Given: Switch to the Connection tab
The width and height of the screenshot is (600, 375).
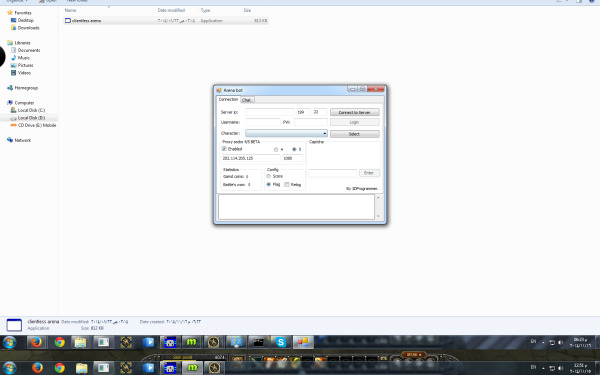Looking at the screenshot, I should pyautogui.click(x=228, y=99).
